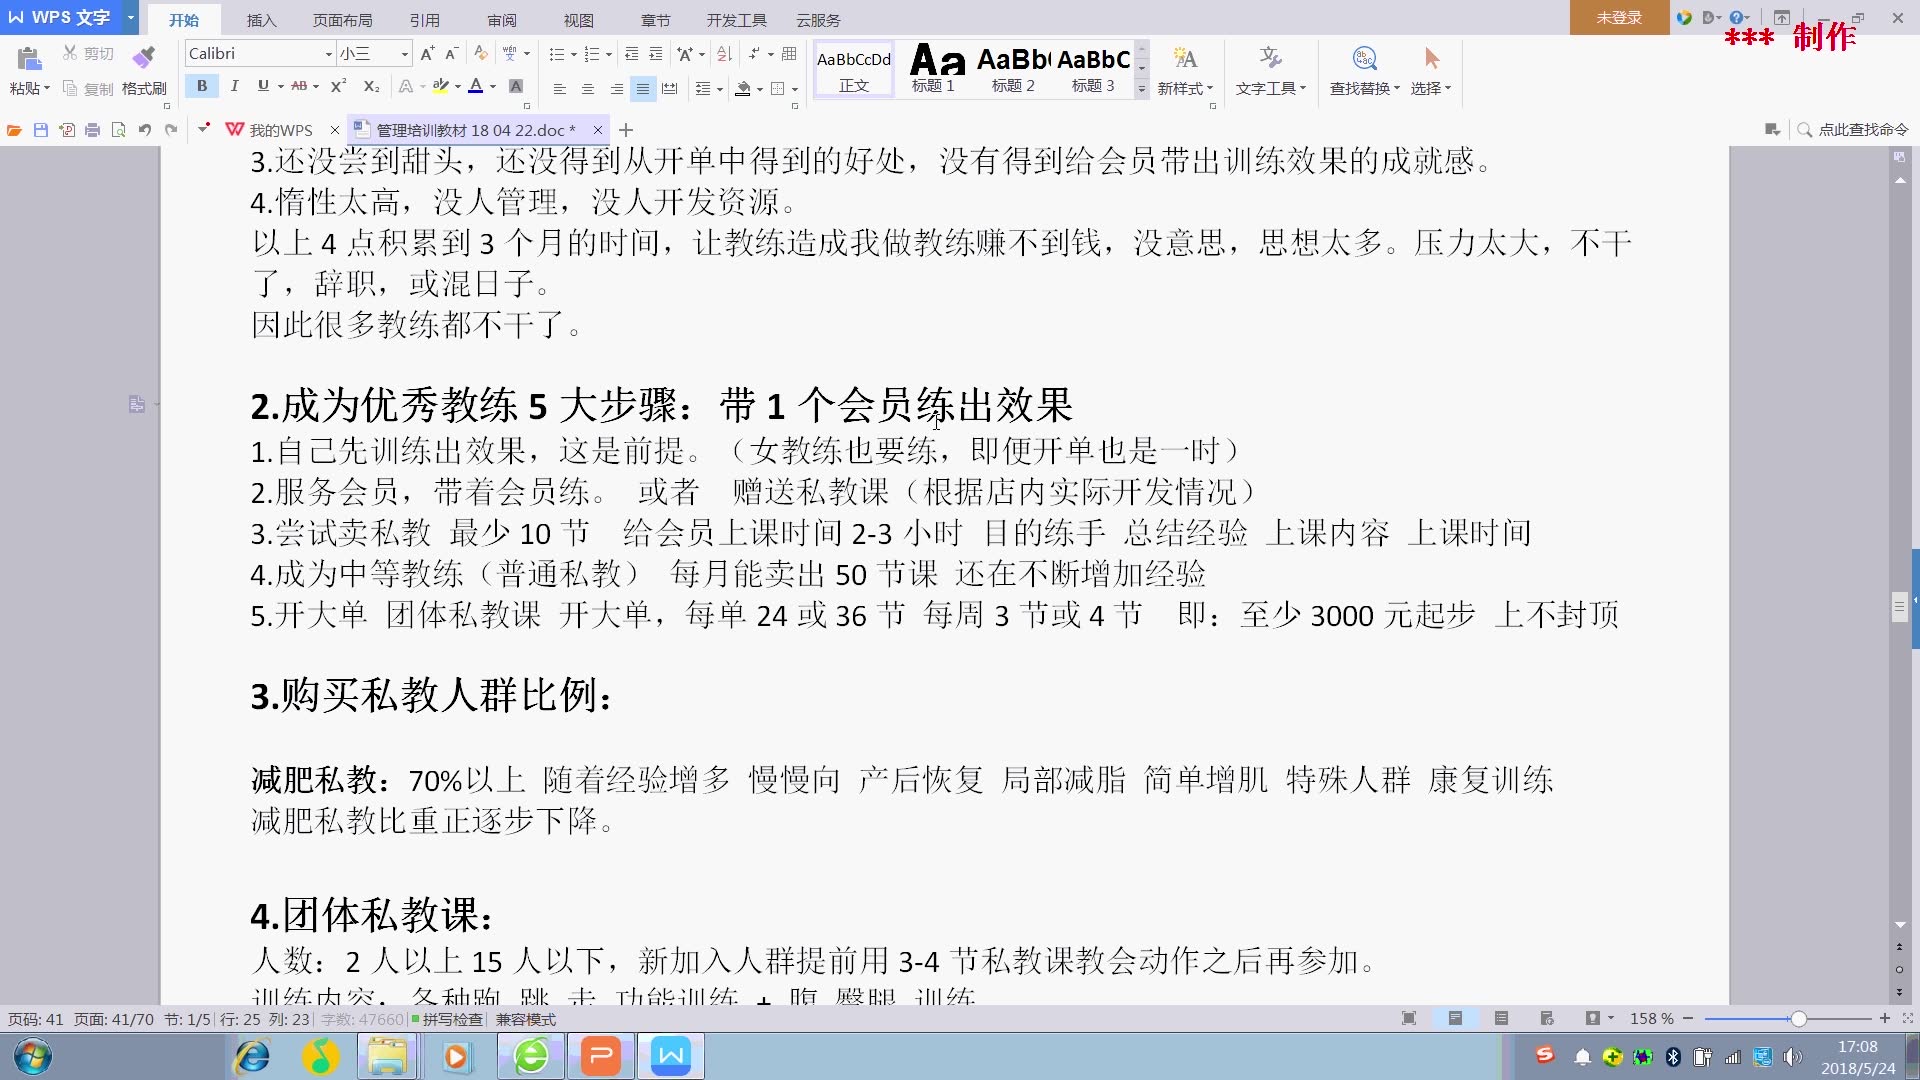Add new document tab with plus button
Image resolution: width=1920 pixels, height=1080 pixels.
626,130
